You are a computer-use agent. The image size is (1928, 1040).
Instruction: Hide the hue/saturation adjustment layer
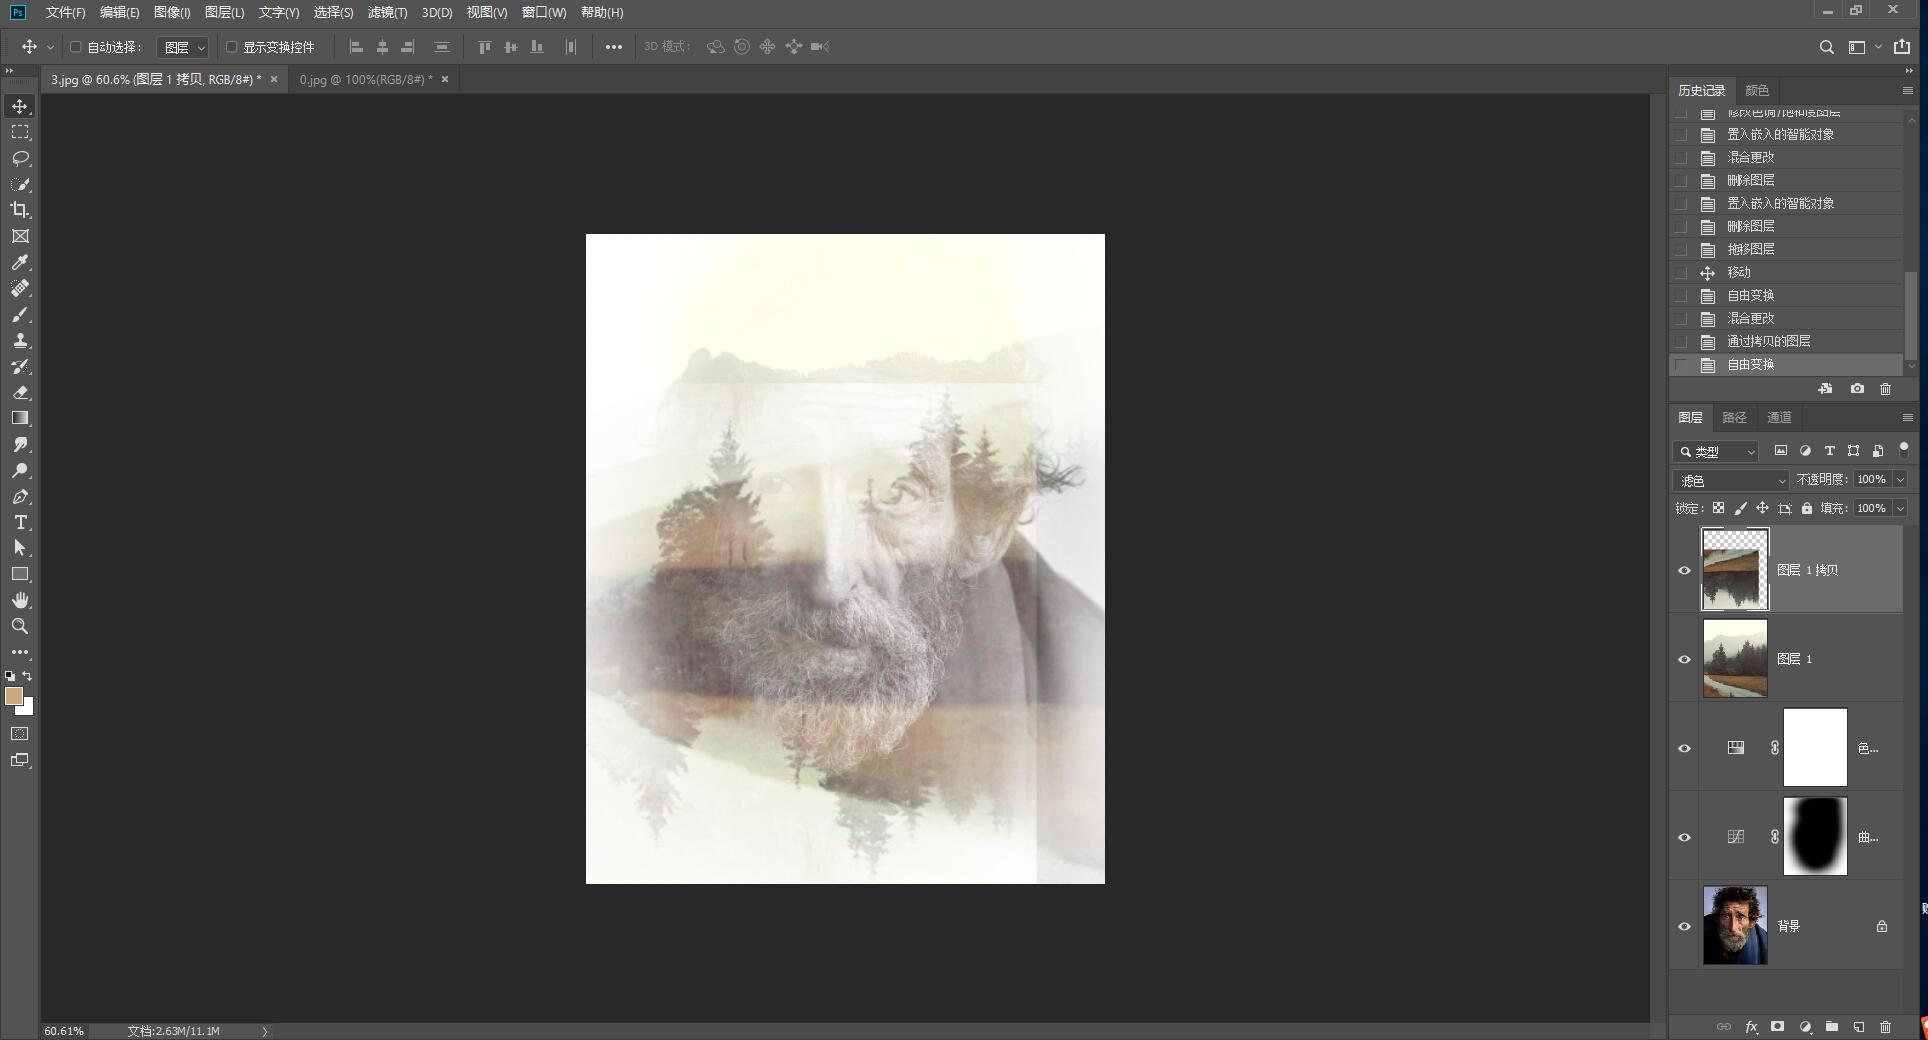click(1684, 748)
